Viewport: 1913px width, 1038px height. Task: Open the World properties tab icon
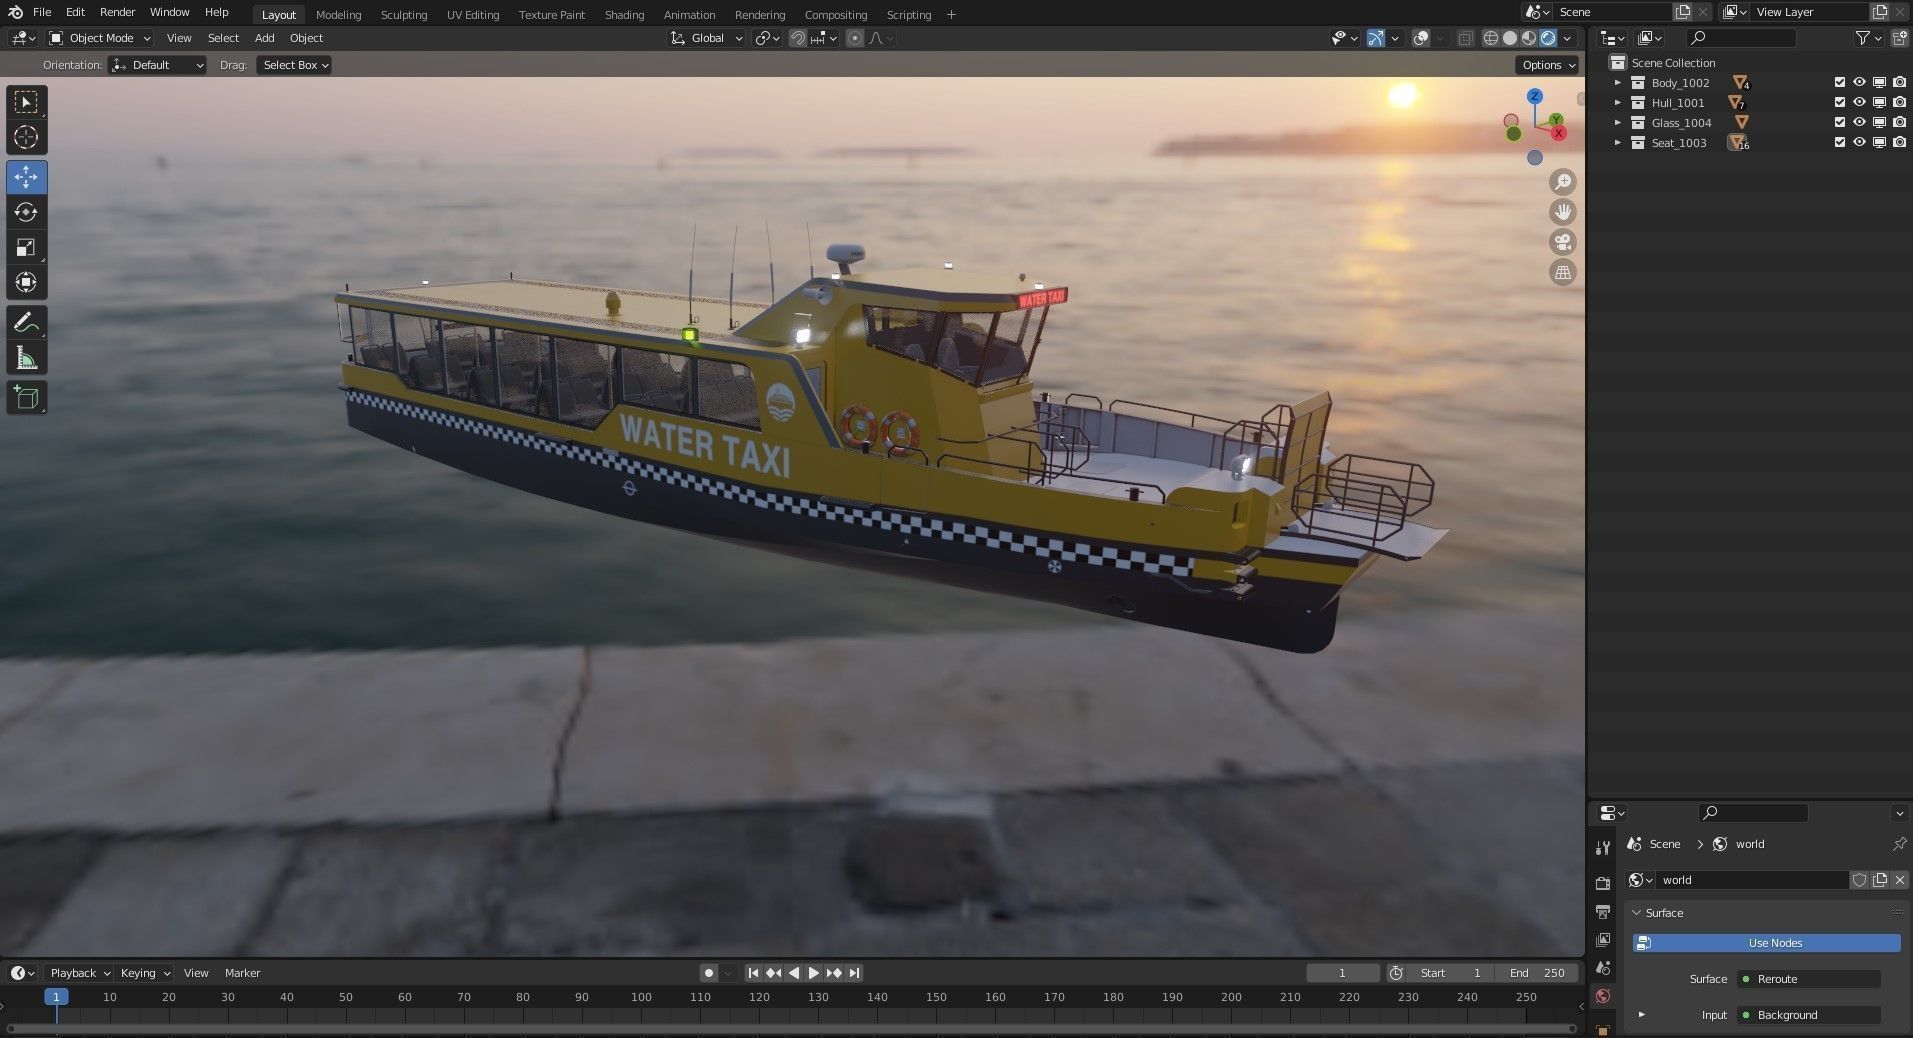click(1603, 996)
